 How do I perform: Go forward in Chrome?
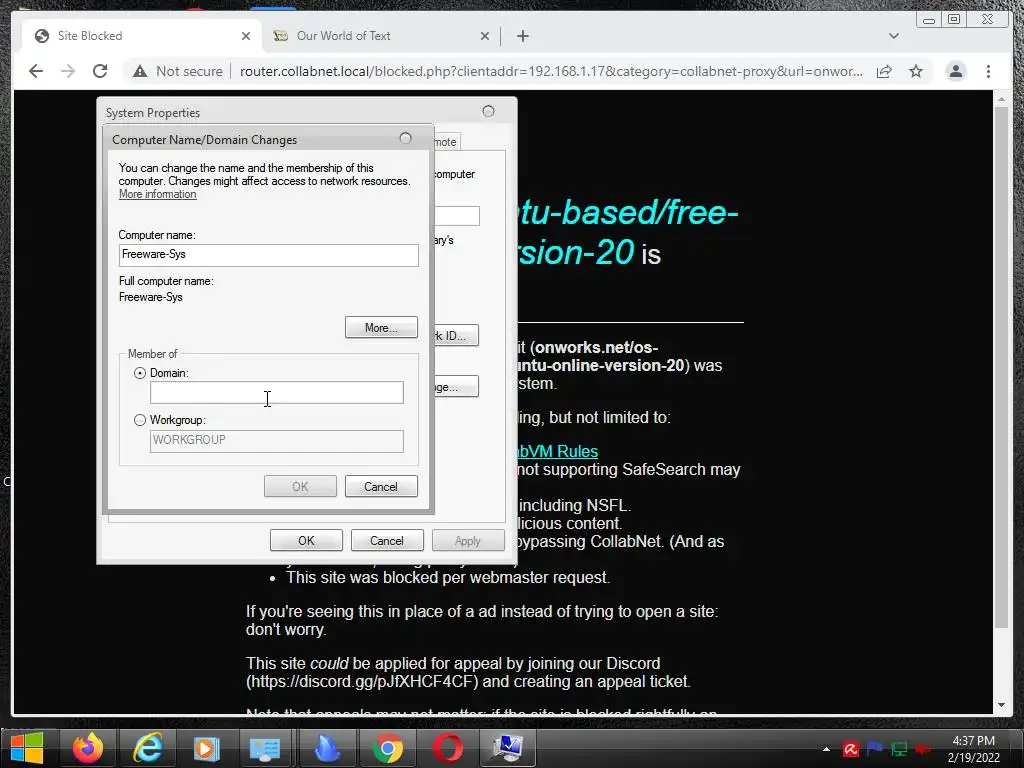pyautogui.click(x=68, y=71)
